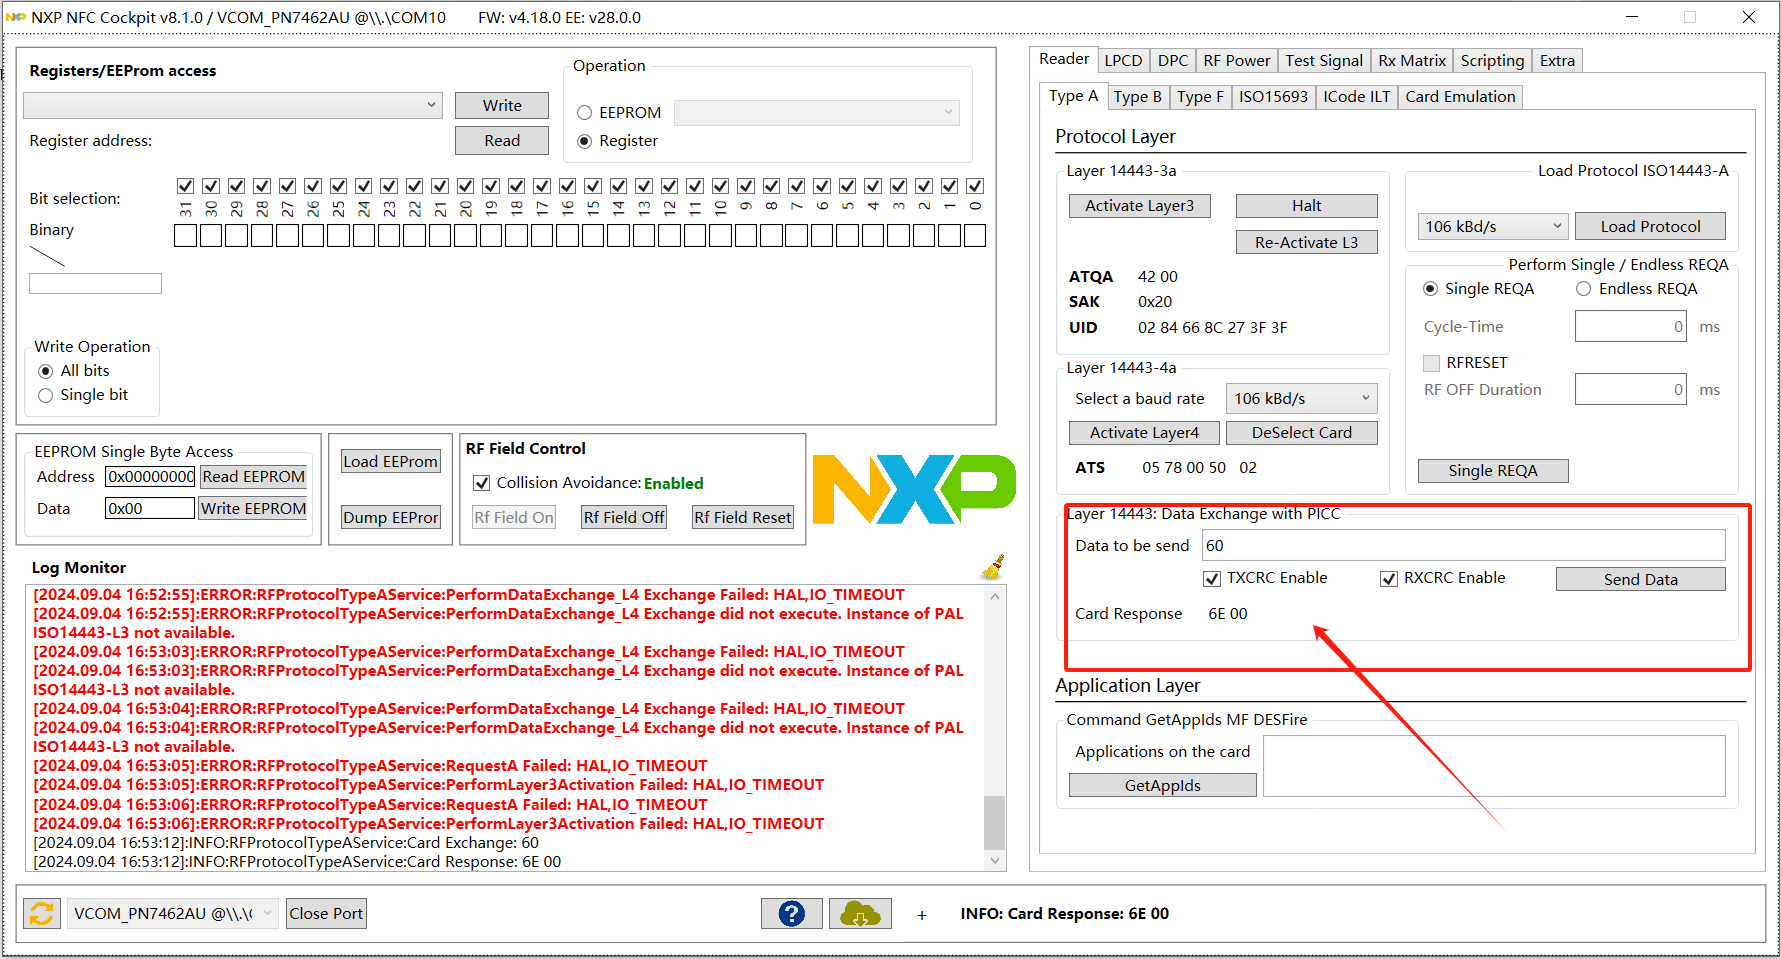The width and height of the screenshot is (1781, 959).
Task: Click the NXP logo in the center panel
Action: tap(912, 489)
